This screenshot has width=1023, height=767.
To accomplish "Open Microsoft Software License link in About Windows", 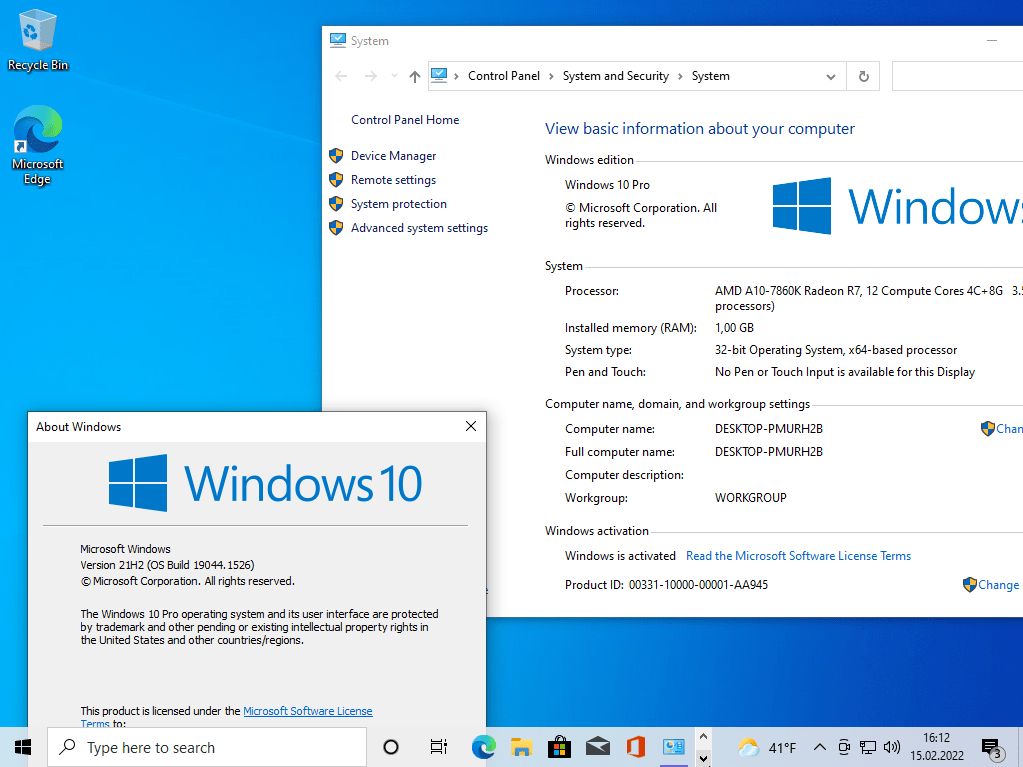I will point(308,712).
